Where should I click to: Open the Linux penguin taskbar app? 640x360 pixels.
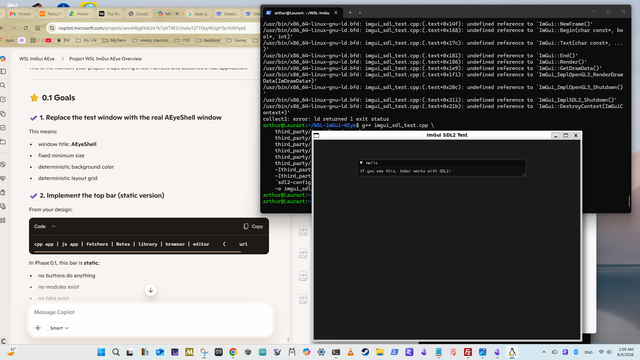click(x=512, y=352)
